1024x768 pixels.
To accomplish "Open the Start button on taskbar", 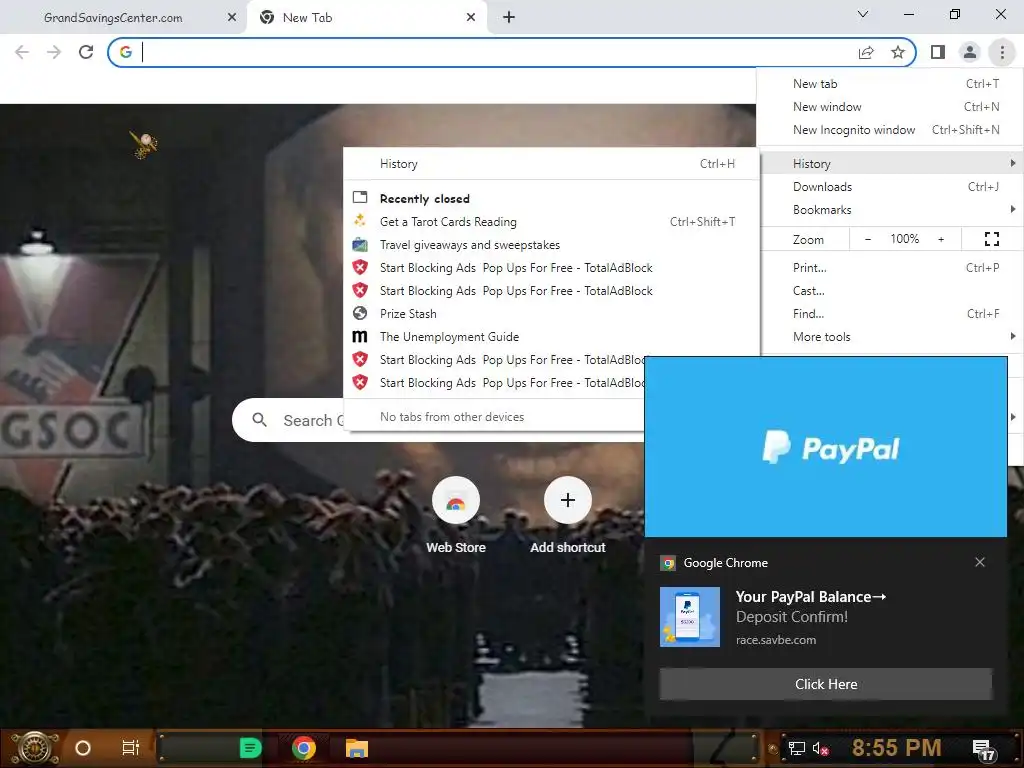I will [x=35, y=748].
